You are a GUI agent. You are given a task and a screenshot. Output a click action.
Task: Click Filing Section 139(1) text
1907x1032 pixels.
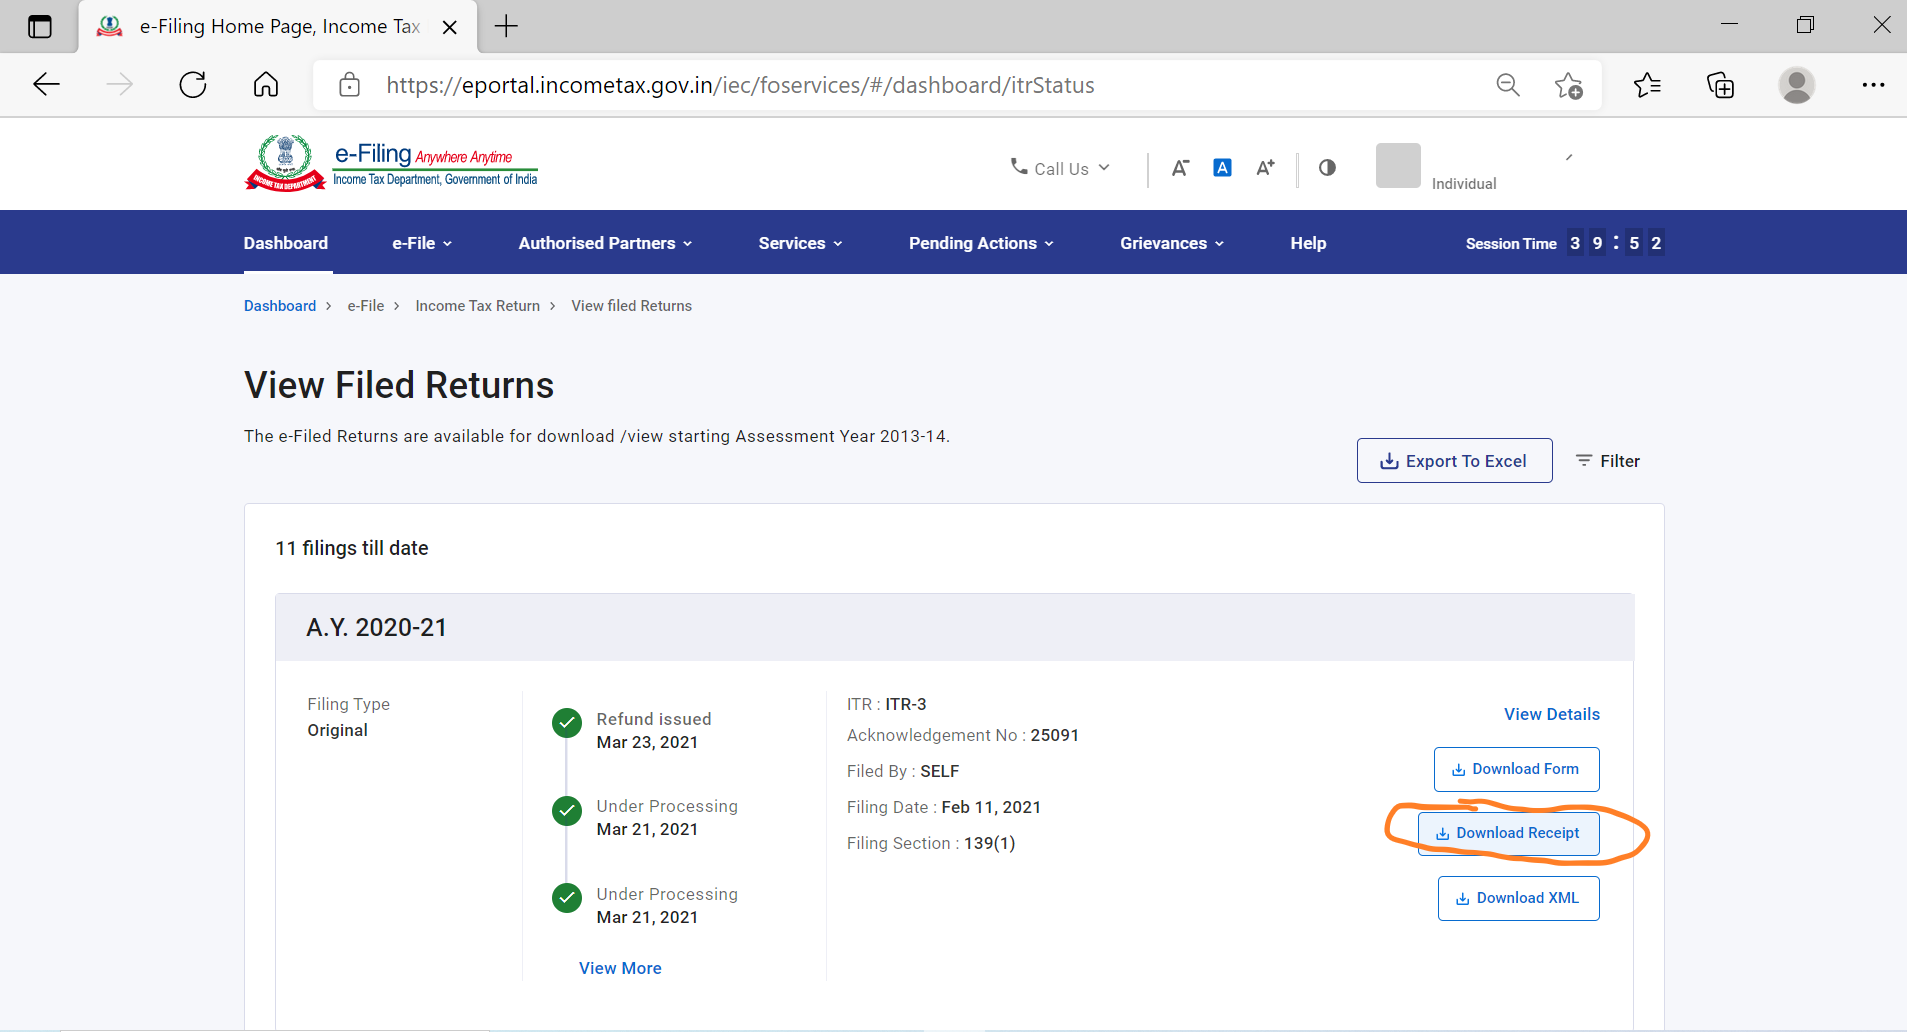[x=931, y=843]
